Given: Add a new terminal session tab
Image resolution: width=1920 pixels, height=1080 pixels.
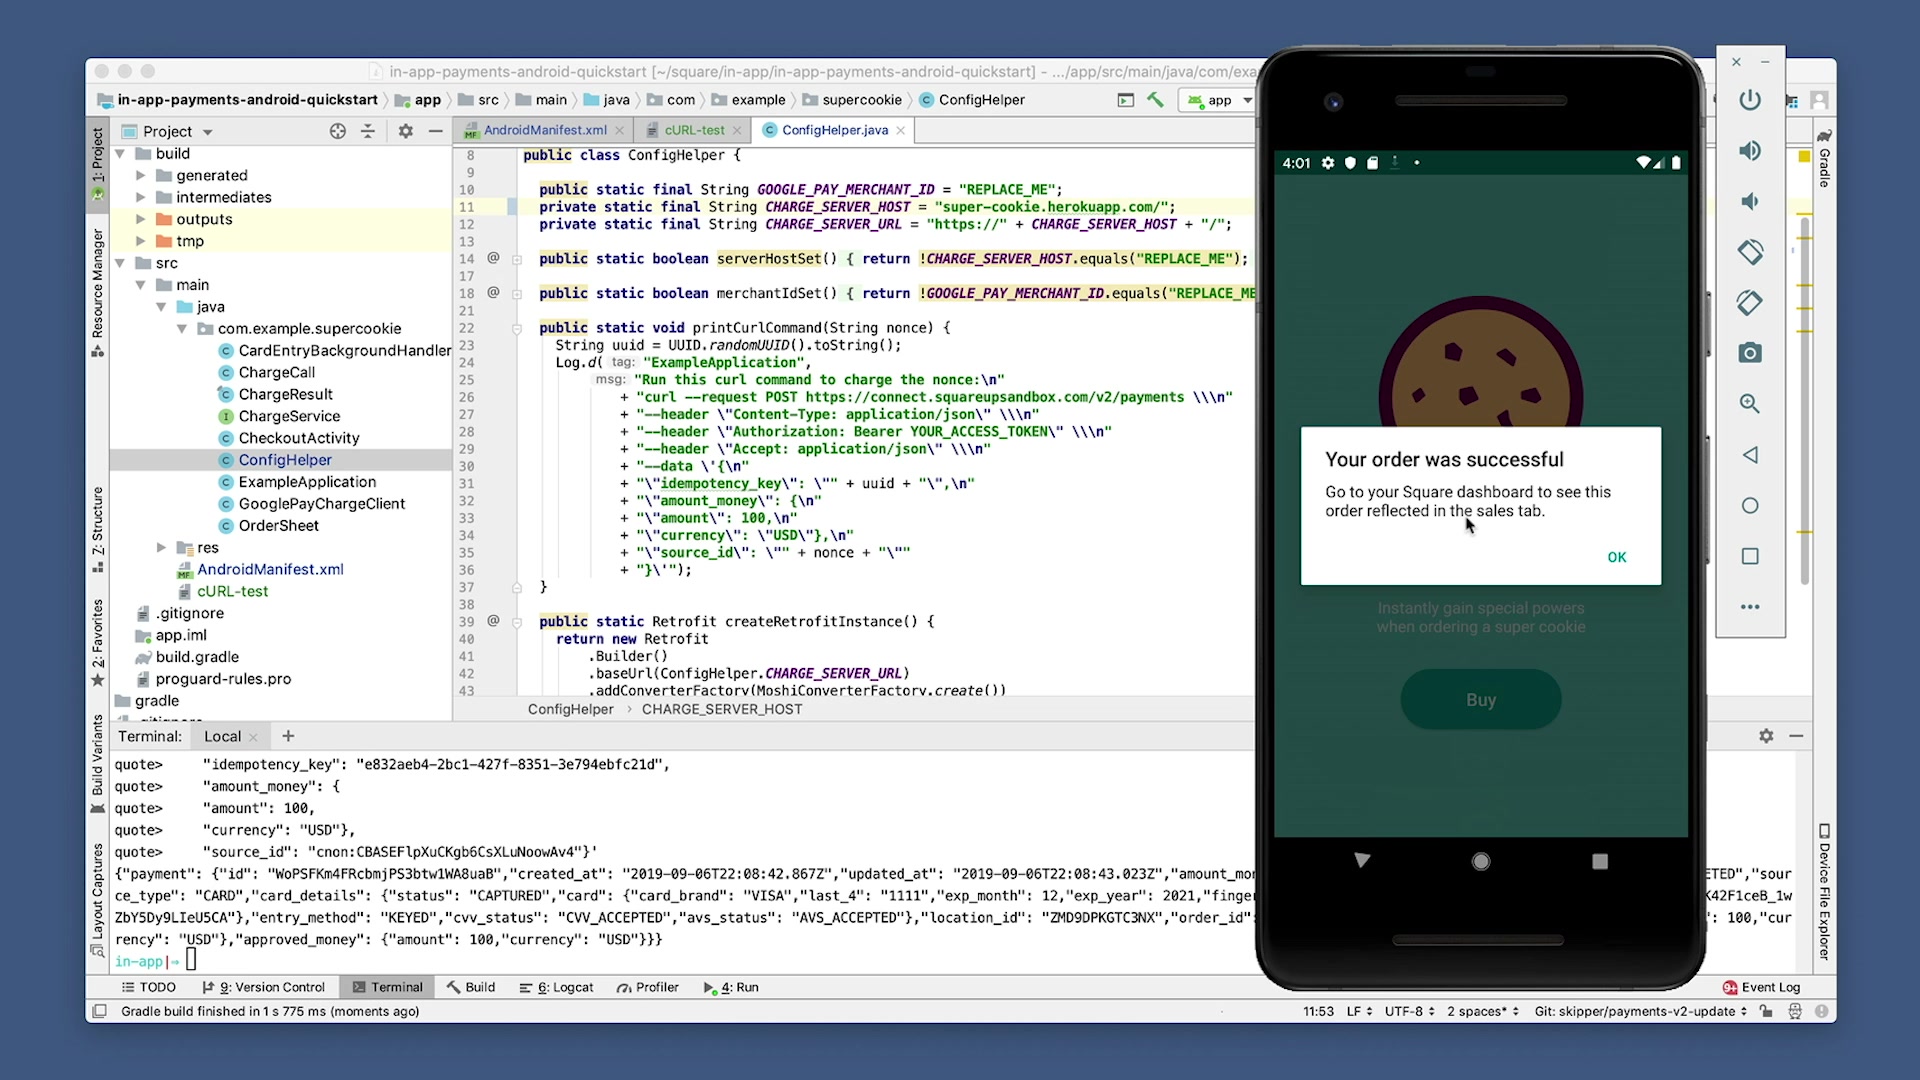Looking at the screenshot, I should click(288, 736).
